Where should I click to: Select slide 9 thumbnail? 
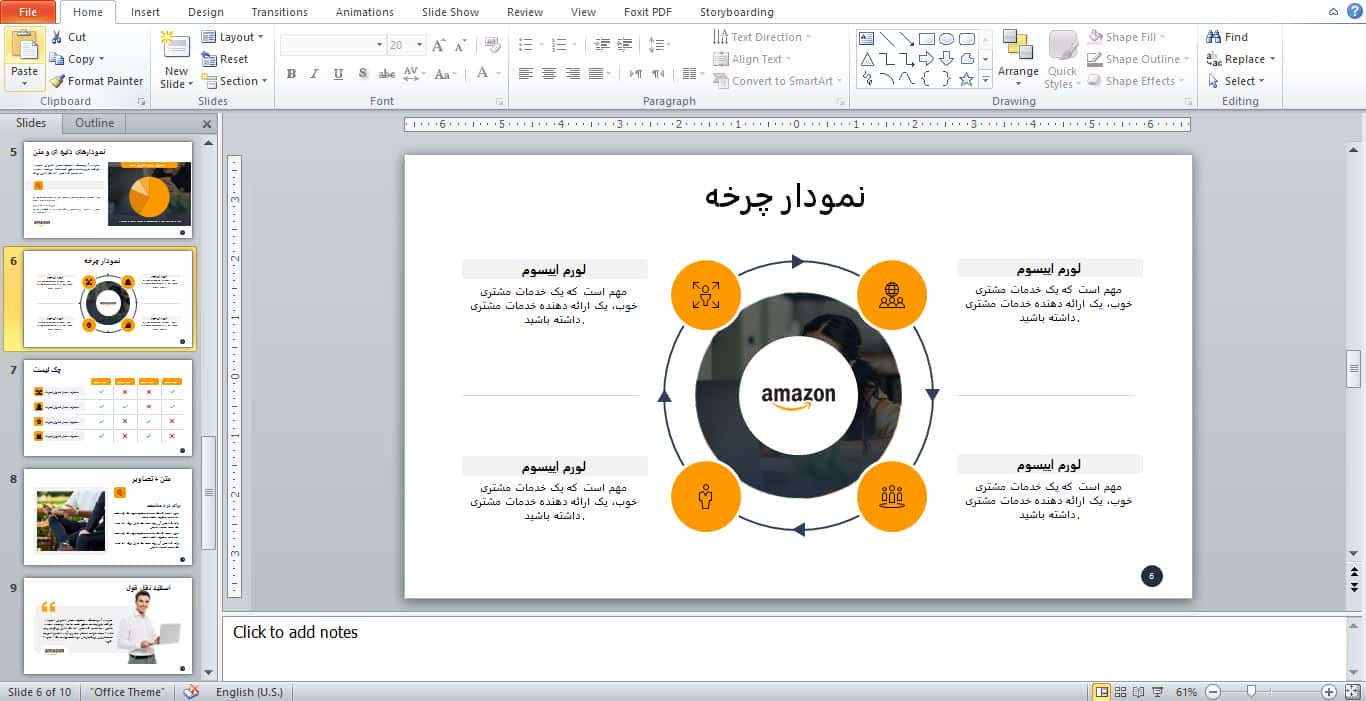point(108,626)
